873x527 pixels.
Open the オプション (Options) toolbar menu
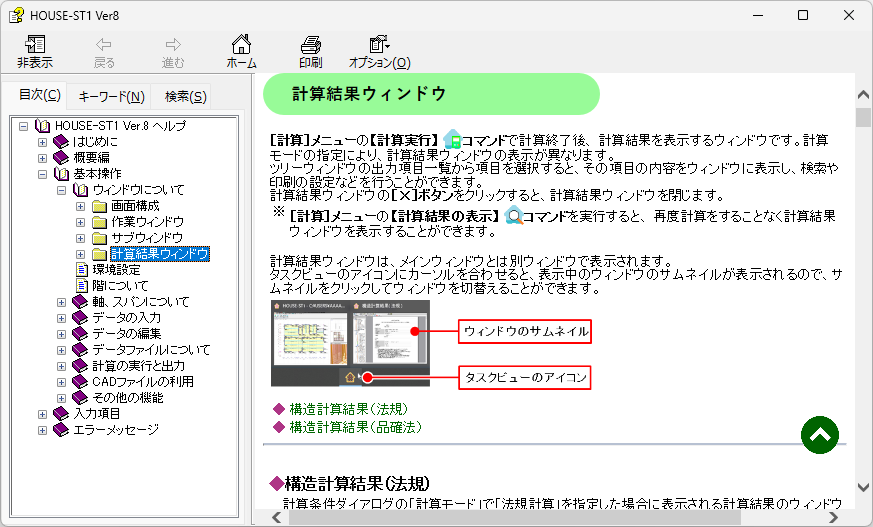379,45
